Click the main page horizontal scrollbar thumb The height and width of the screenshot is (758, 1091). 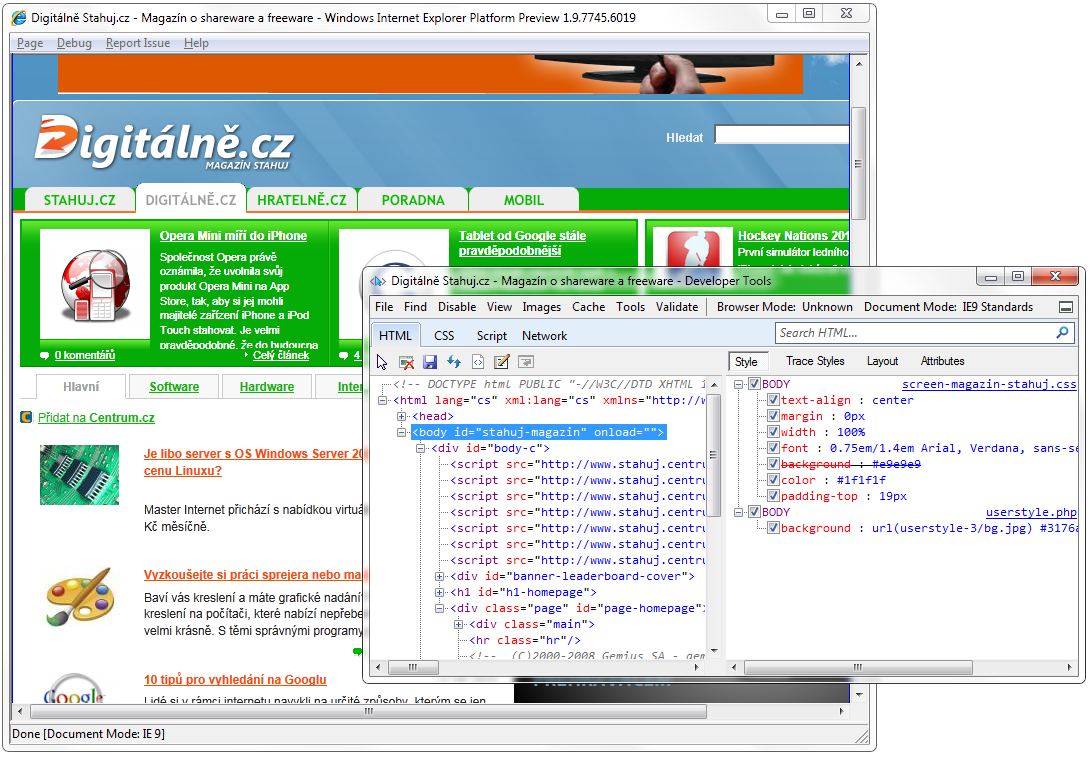[369, 711]
